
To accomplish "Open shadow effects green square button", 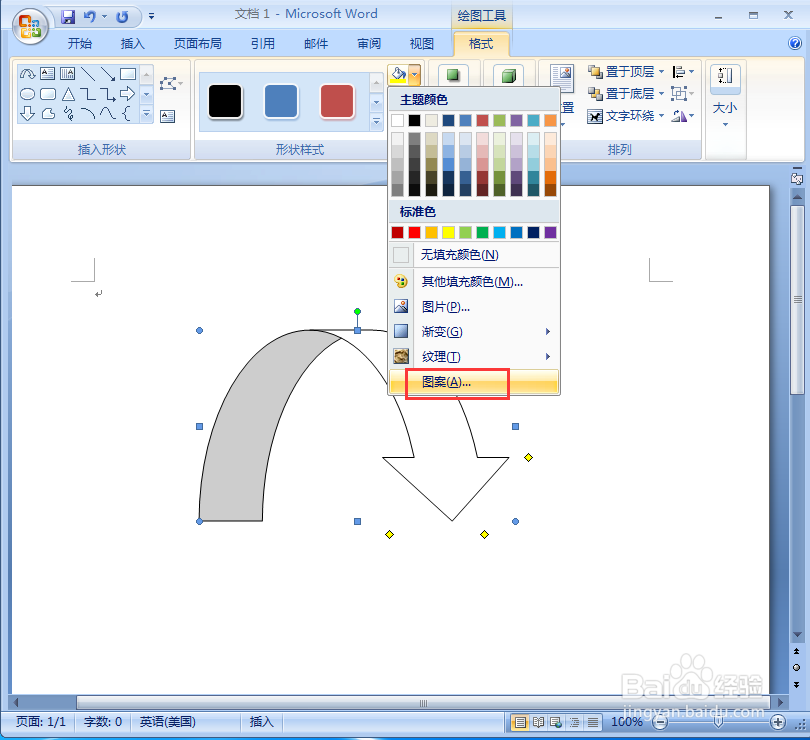I will coord(453,75).
